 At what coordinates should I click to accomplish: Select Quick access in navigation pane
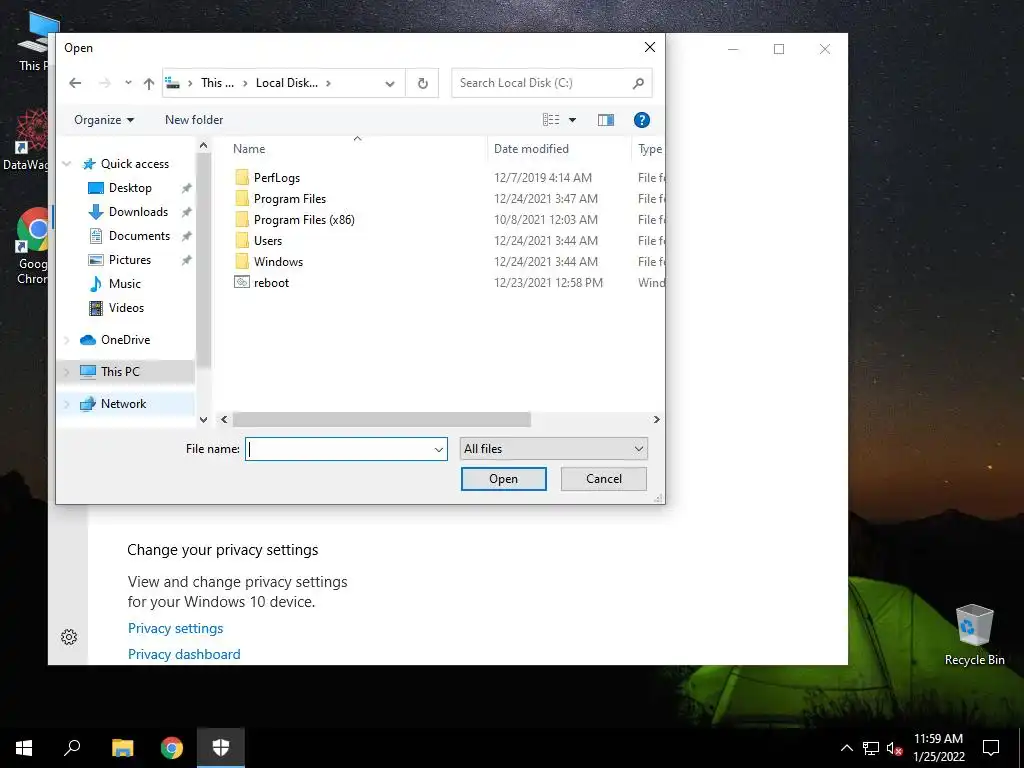pos(135,164)
